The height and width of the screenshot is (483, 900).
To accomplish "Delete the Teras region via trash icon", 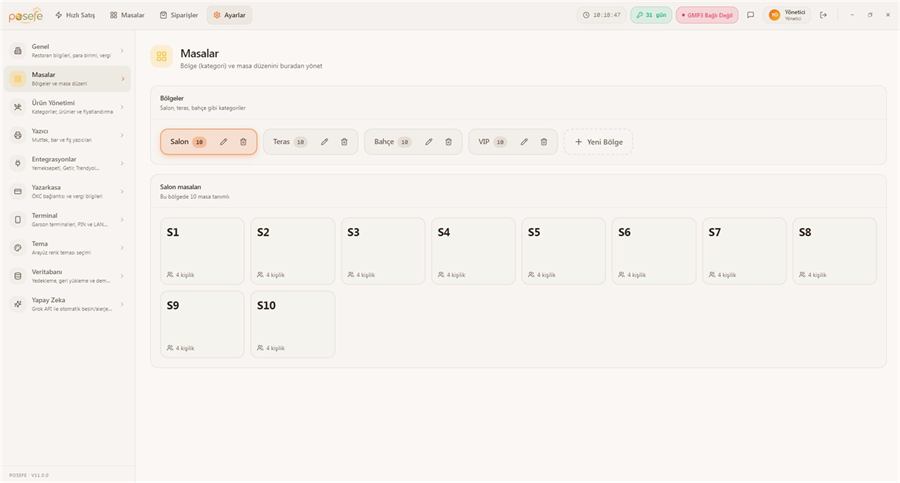I will point(344,142).
